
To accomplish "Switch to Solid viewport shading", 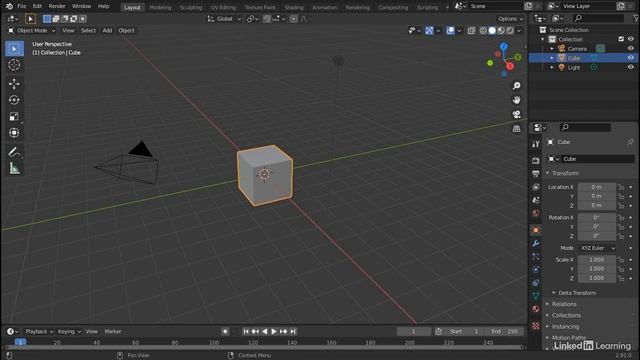I will (x=492, y=31).
